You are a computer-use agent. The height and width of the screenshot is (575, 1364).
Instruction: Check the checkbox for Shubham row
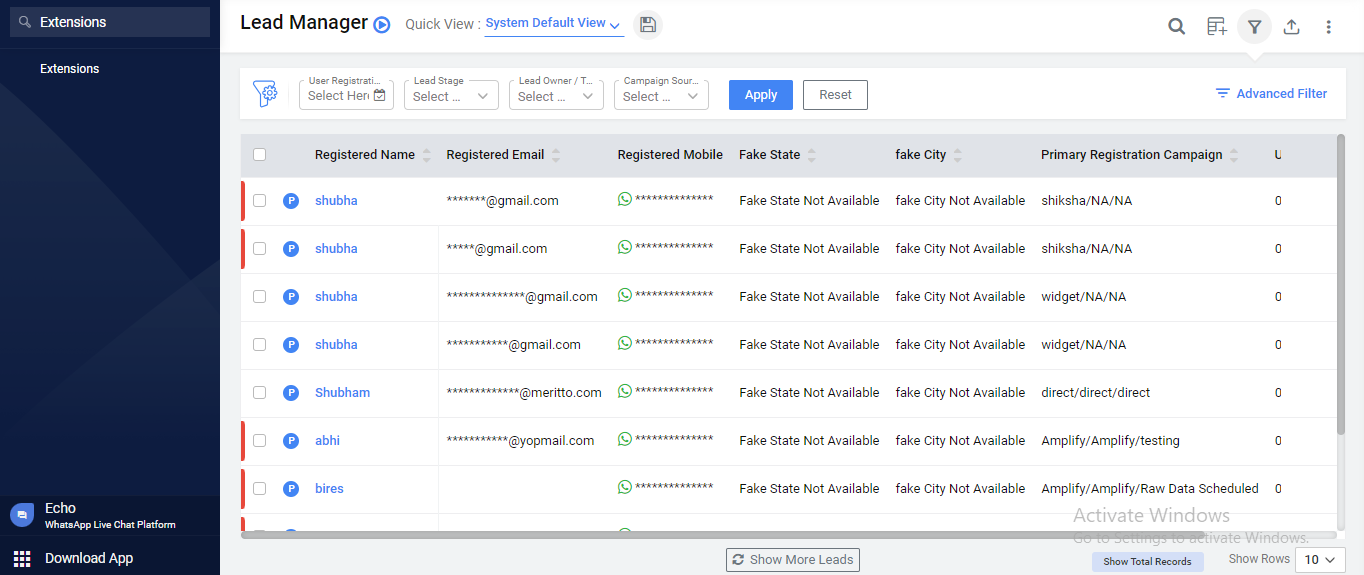pyautogui.click(x=260, y=393)
